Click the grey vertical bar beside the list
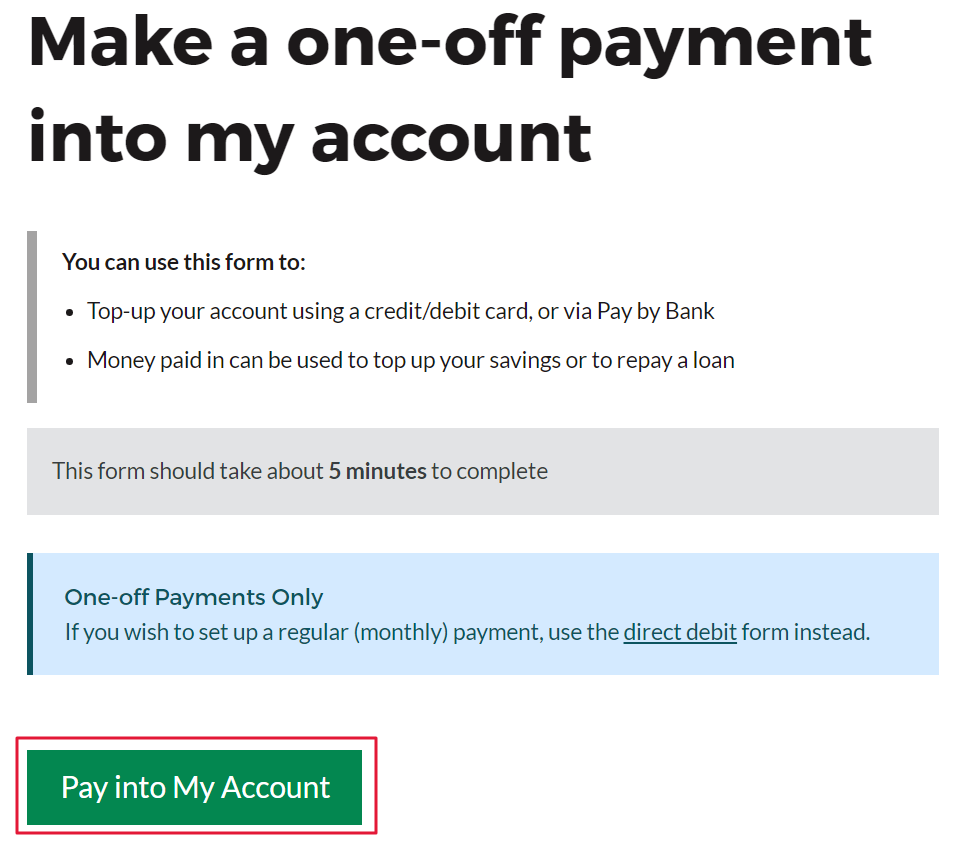Viewport: 967px width, 843px height. tap(32, 317)
